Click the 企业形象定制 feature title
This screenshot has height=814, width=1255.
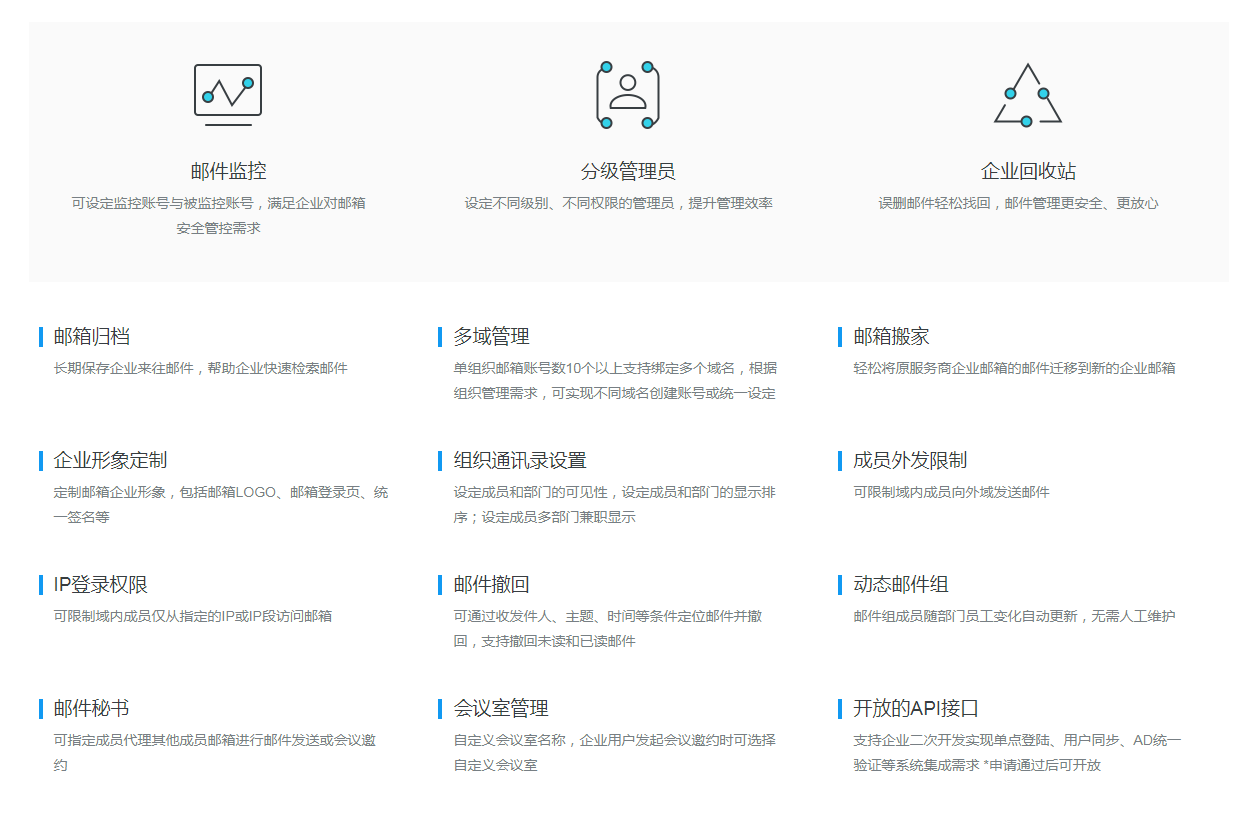110,460
